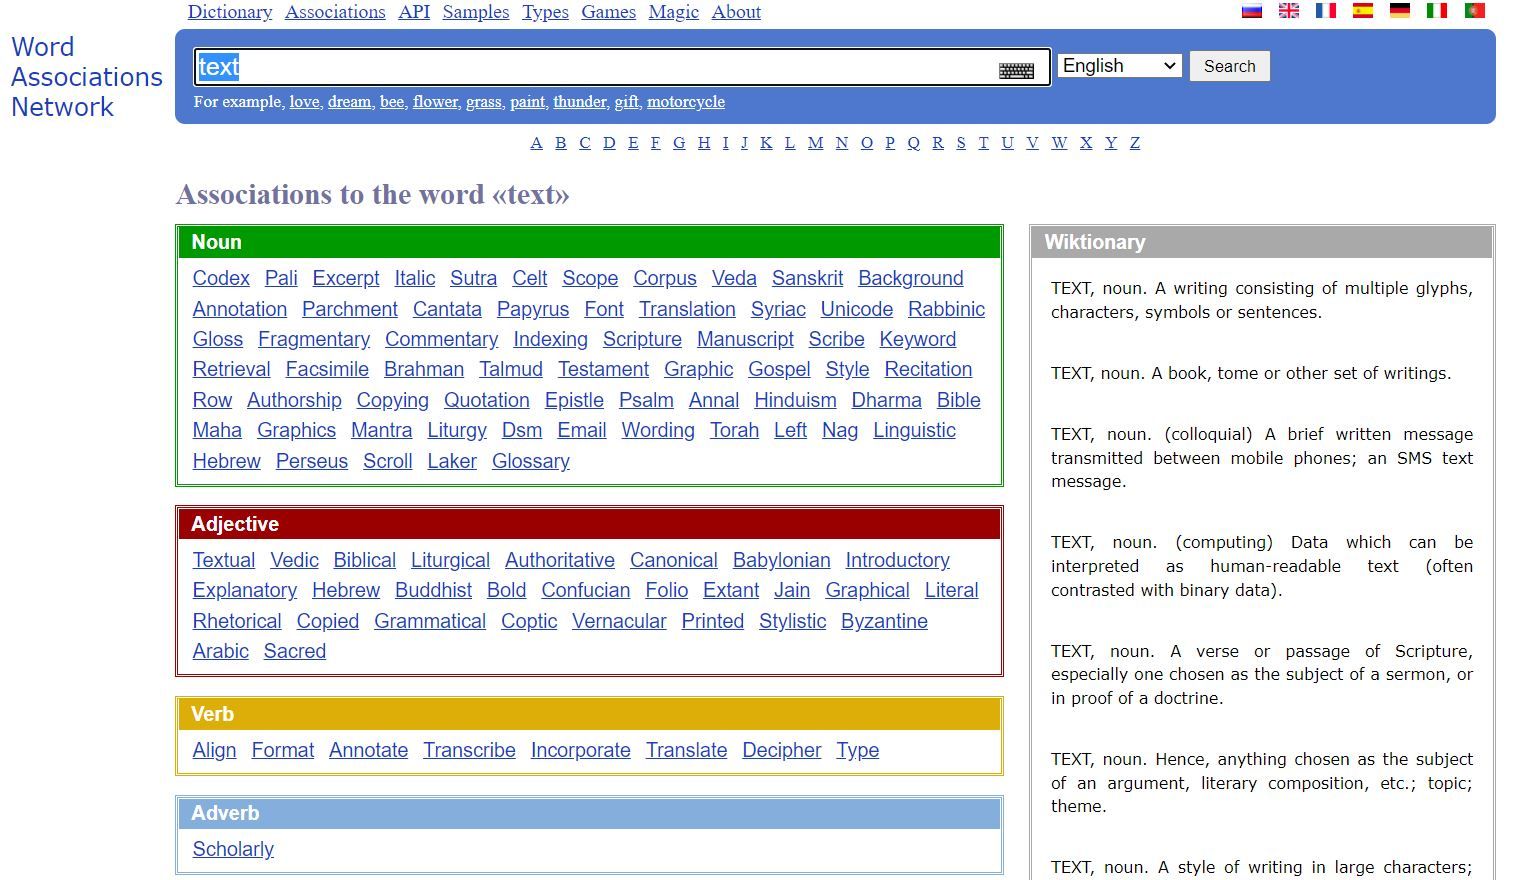1515x880 pixels.
Task: Select the Wiktionary panel heading
Action: [1095, 242]
